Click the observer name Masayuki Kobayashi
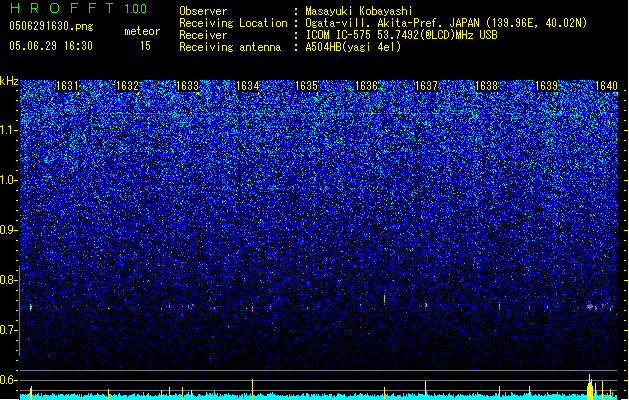This screenshot has width=629, height=400. pos(359,11)
